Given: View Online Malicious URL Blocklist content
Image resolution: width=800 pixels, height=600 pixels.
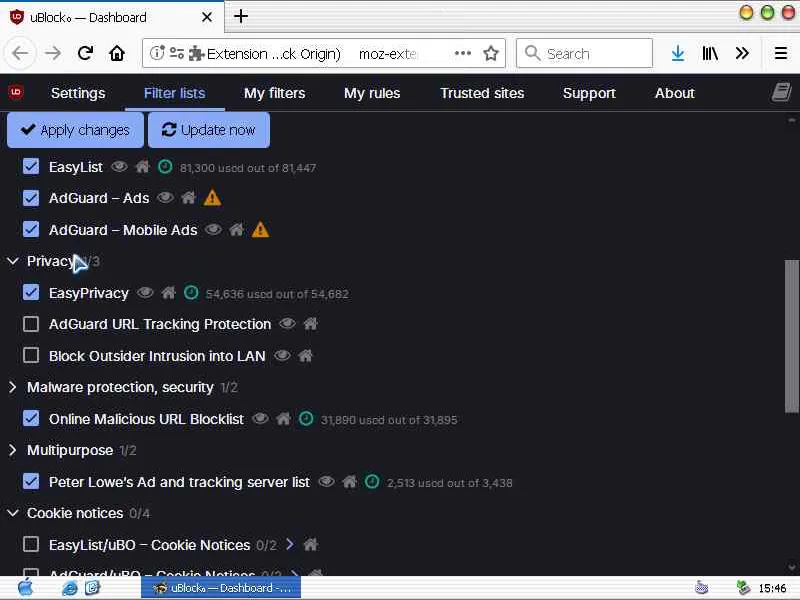Looking at the screenshot, I should point(260,419).
